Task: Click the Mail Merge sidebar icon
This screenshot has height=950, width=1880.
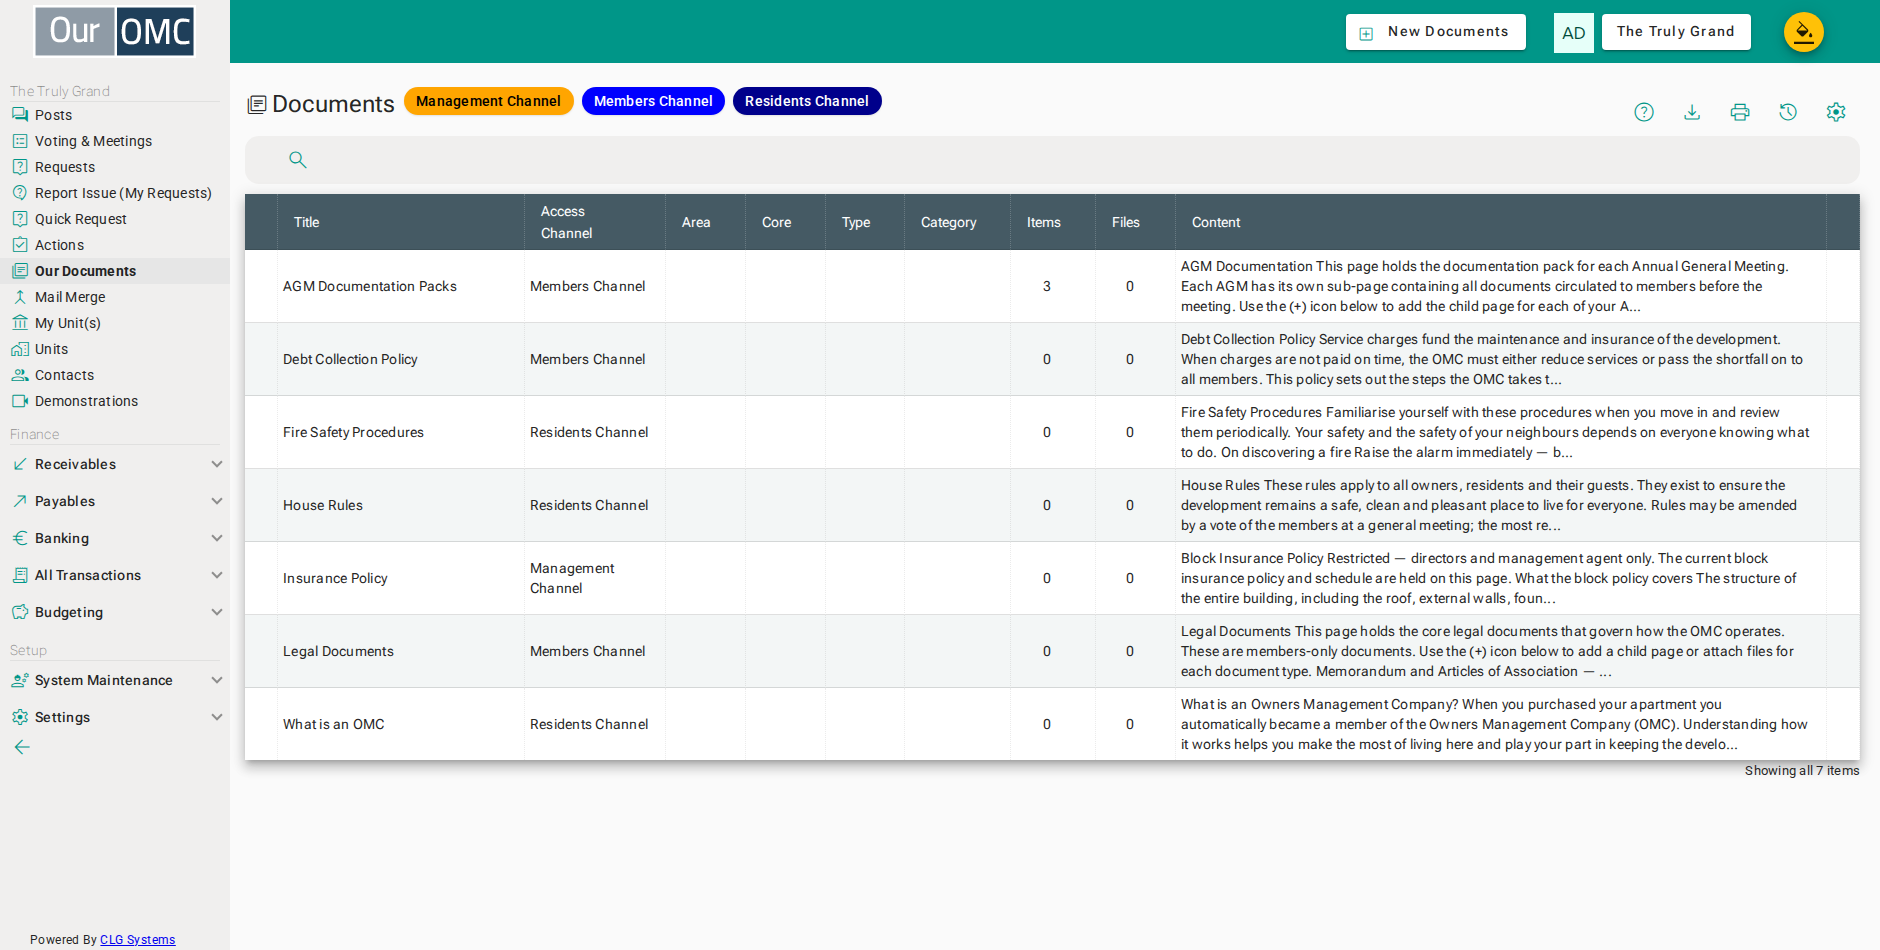Action: pyautogui.click(x=20, y=297)
